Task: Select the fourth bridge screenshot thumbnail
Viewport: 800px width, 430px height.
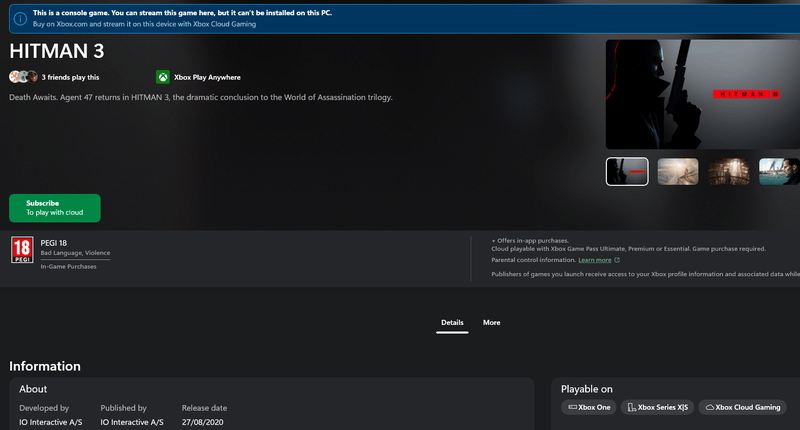Action: (x=779, y=171)
